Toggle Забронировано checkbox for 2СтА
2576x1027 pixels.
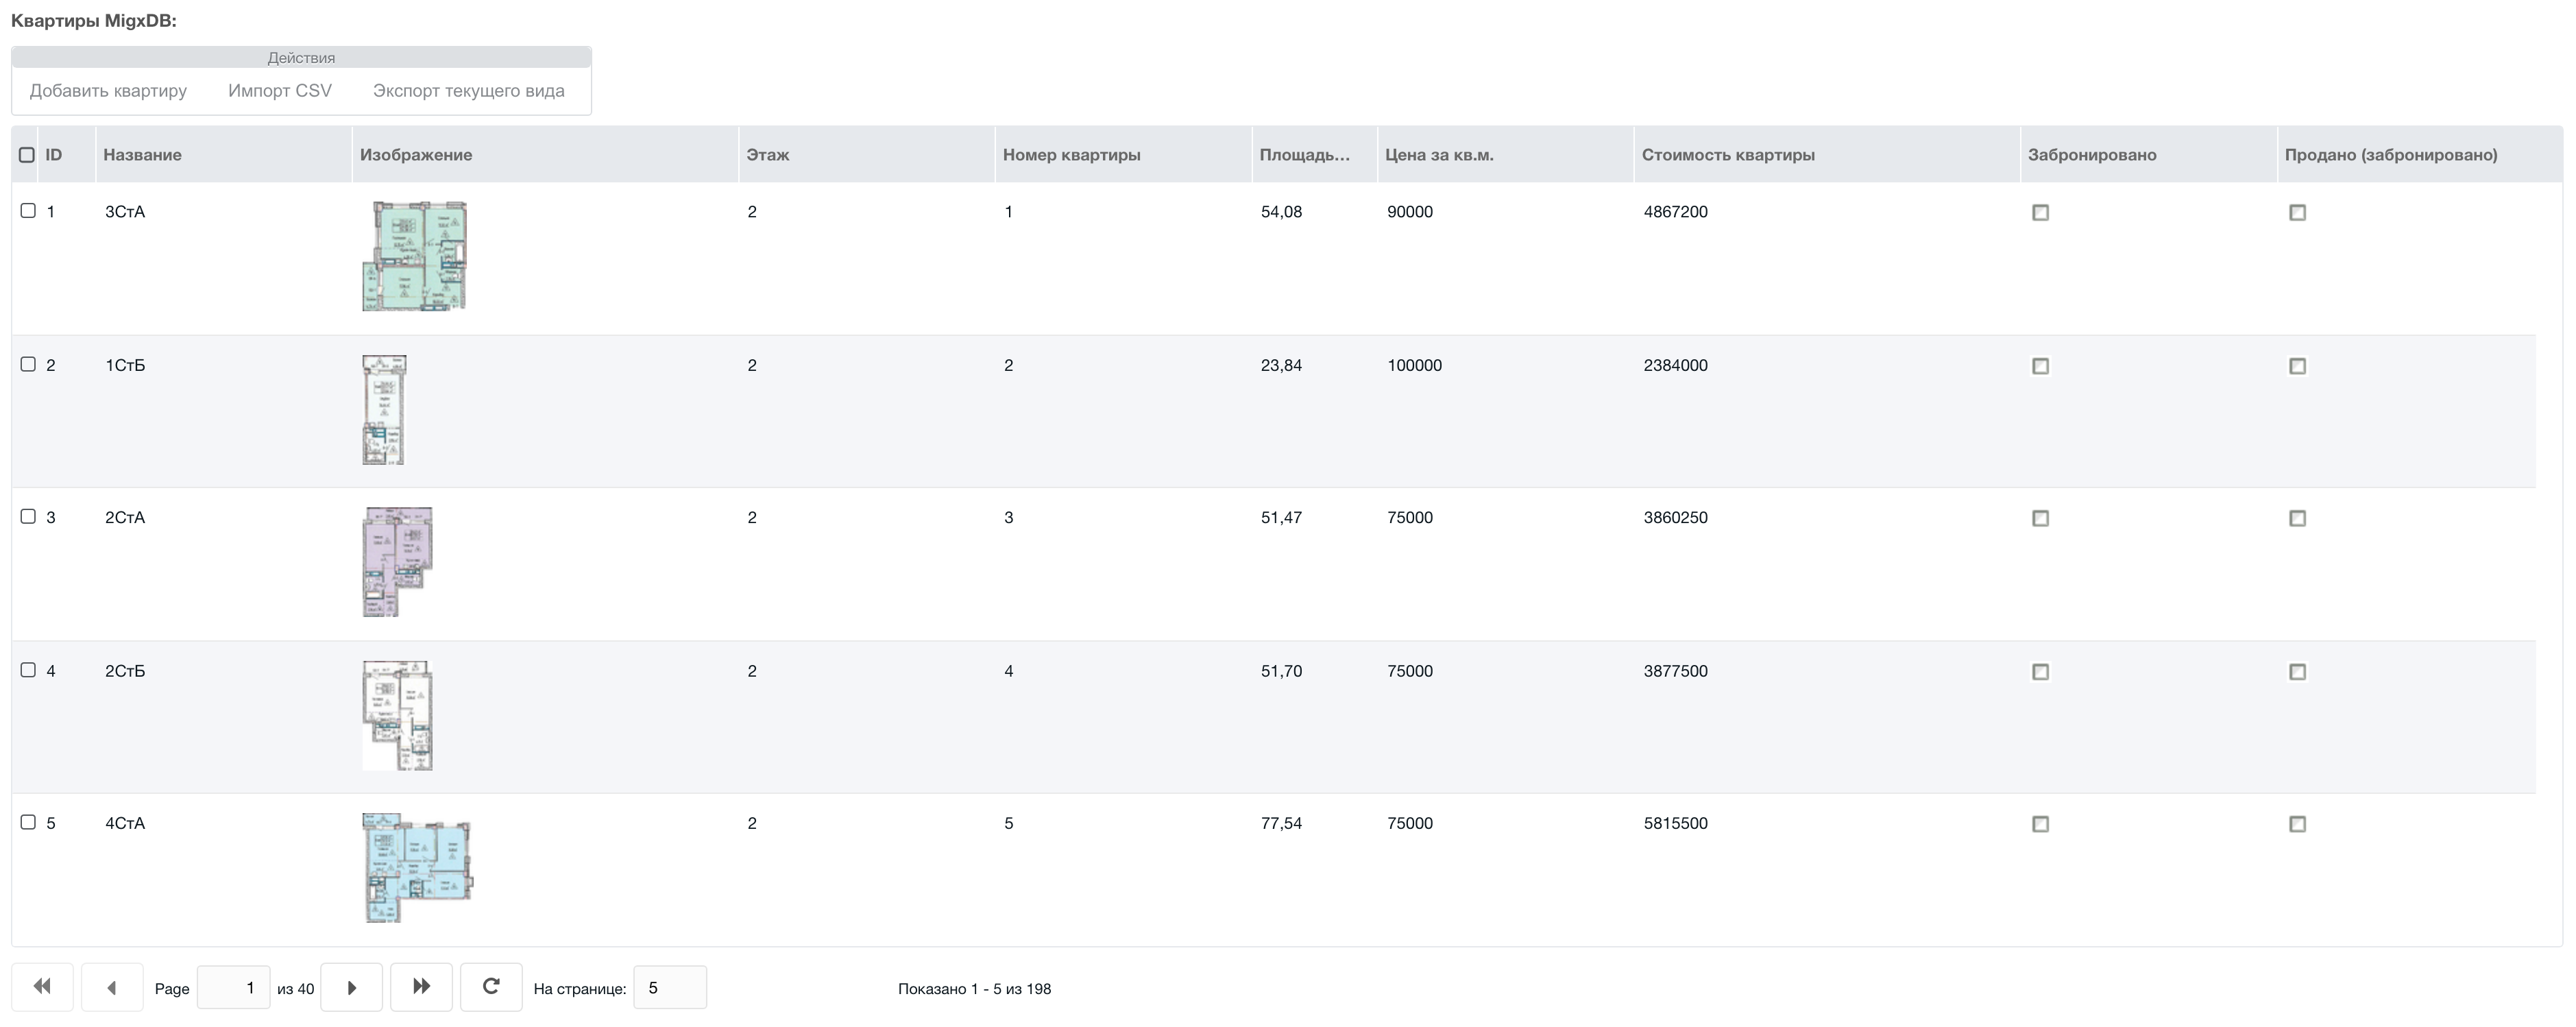pyautogui.click(x=2041, y=518)
